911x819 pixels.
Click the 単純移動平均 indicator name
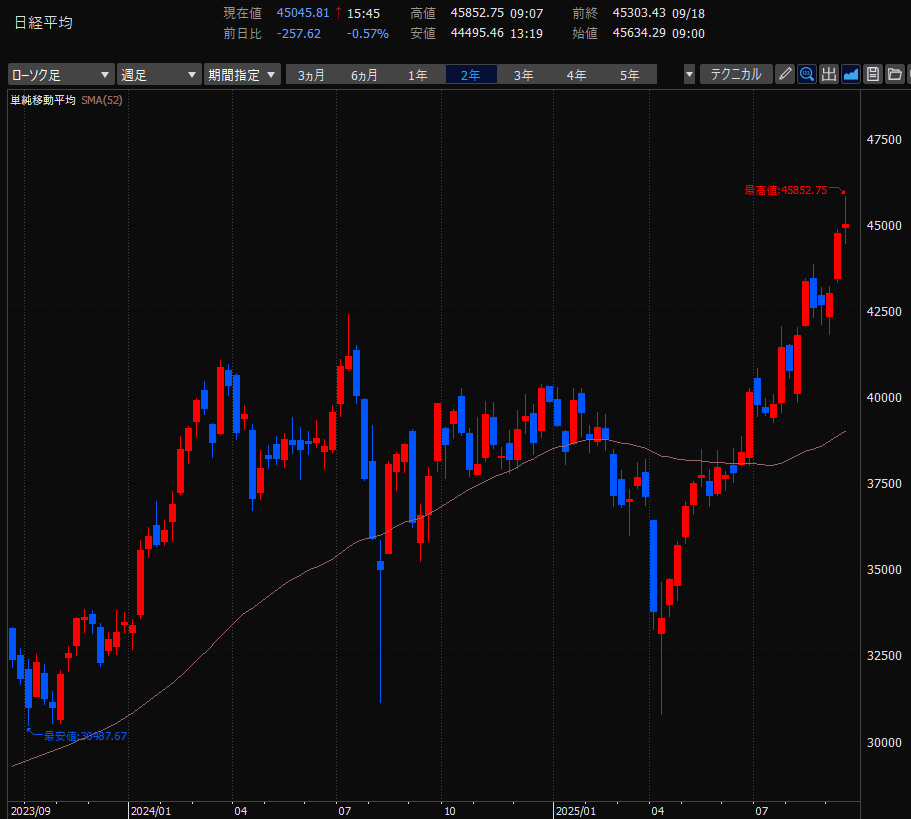pyautogui.click(x=43, y=100)
